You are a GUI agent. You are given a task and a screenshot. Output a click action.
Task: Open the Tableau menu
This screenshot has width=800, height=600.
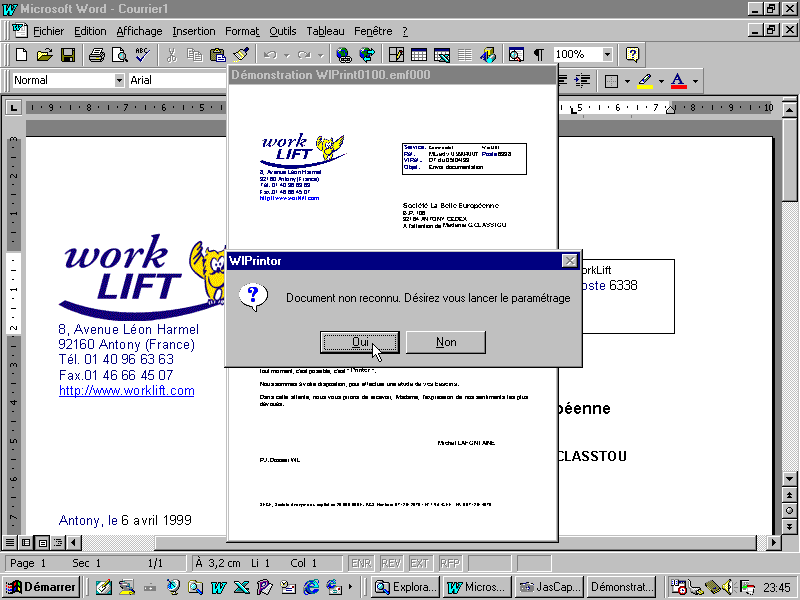(325, 31)
